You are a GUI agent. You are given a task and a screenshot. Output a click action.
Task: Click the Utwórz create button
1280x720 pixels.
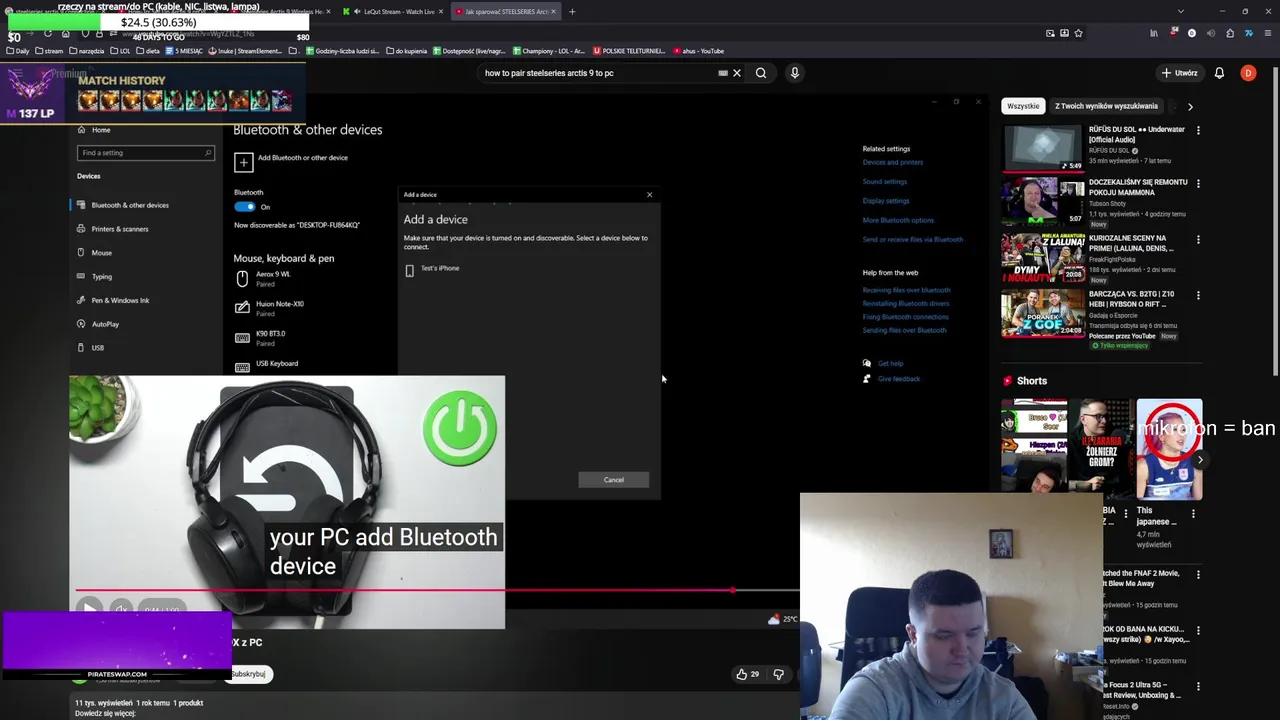(1179, 73)
